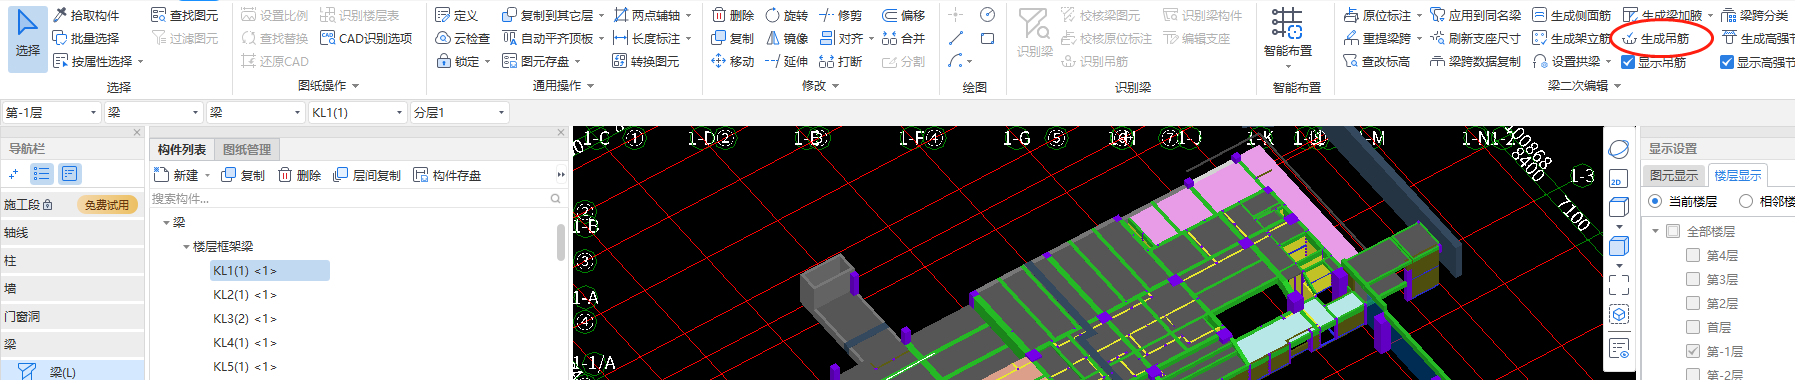Image resolution: width=1795 pixels, height=380 pixels.
Task: Check the 第3层 floor checkbox
Action: (x=1692, y=279)
